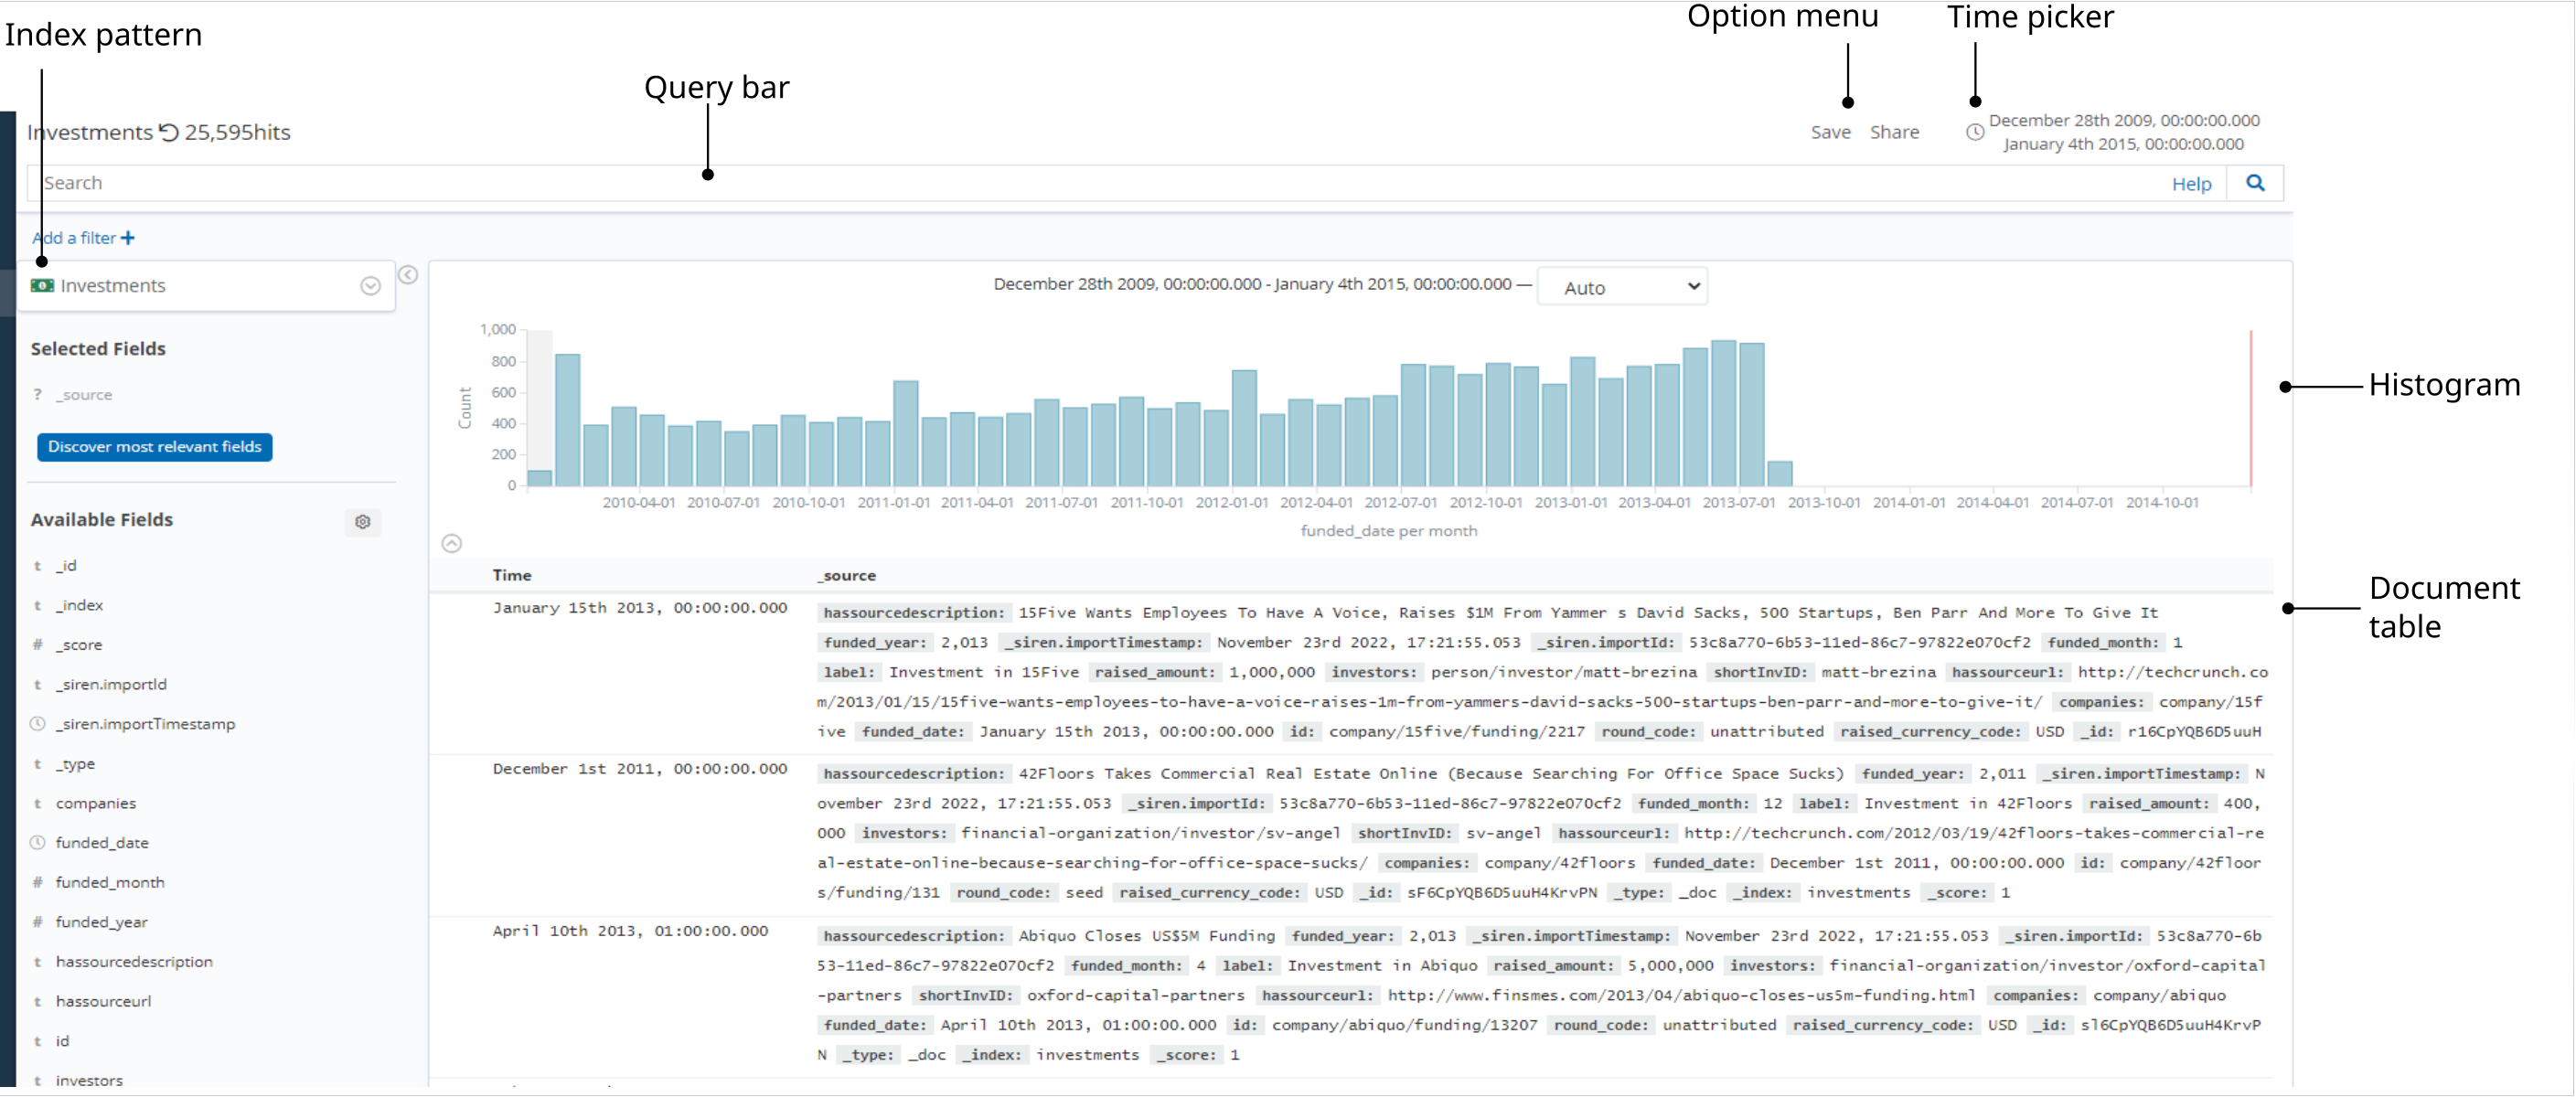Click Discover most relevant fields button

click(x=155, y=447)
